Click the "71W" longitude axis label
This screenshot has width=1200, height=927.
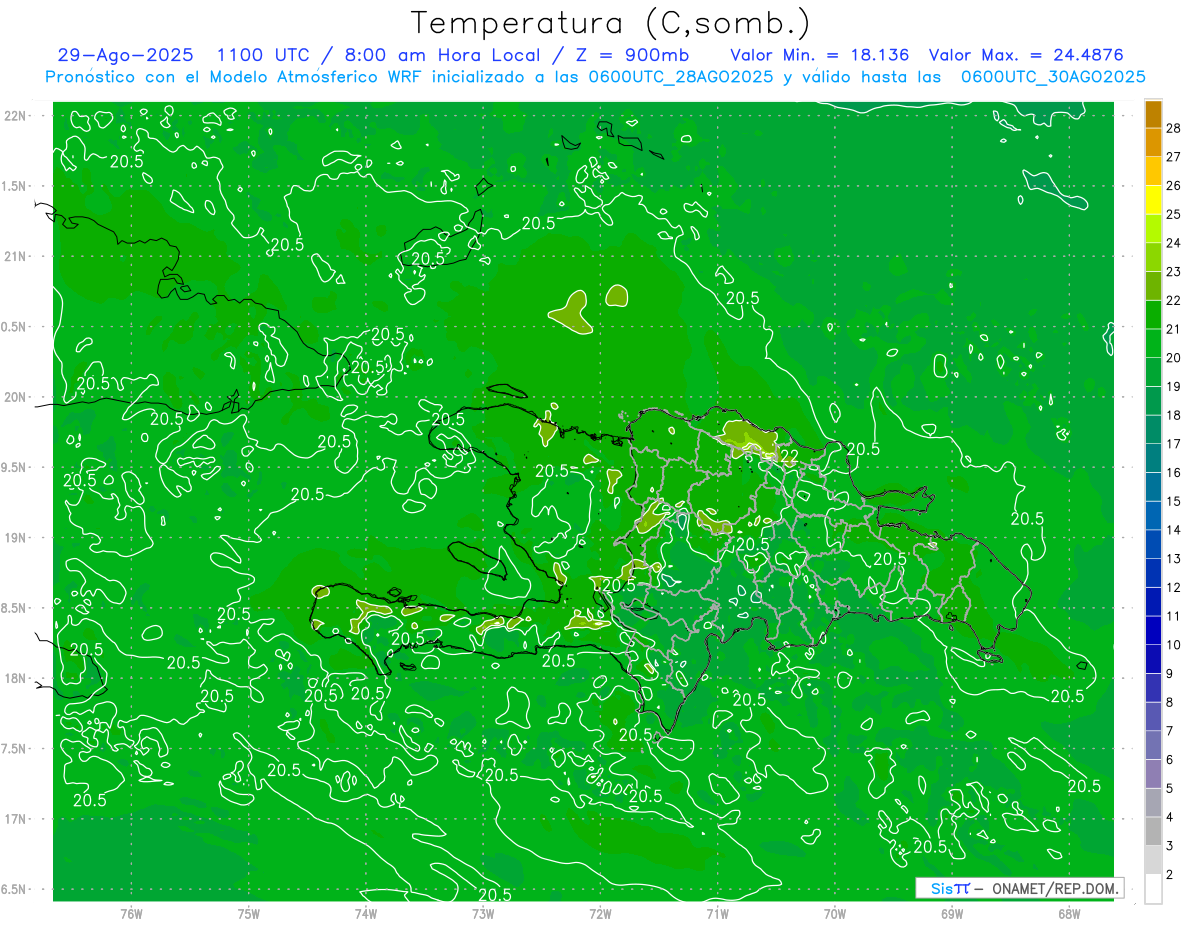pyautogui.click(x=717, y=913)
